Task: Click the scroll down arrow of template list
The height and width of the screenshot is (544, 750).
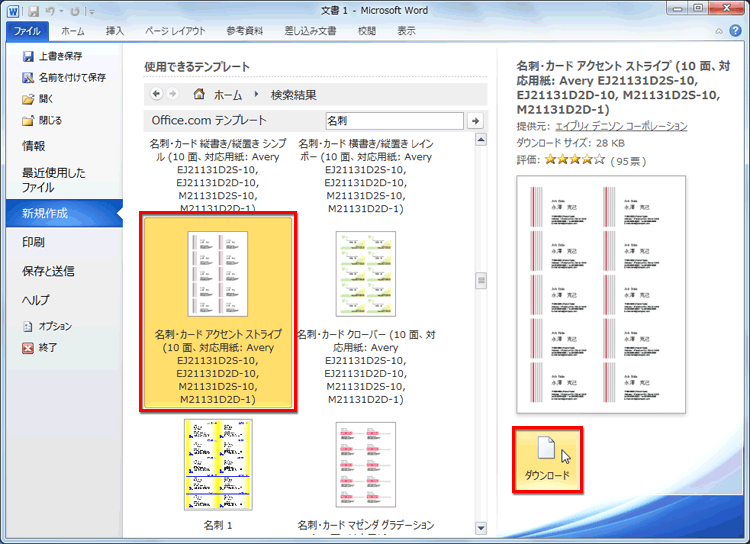Action: point(481,528)
